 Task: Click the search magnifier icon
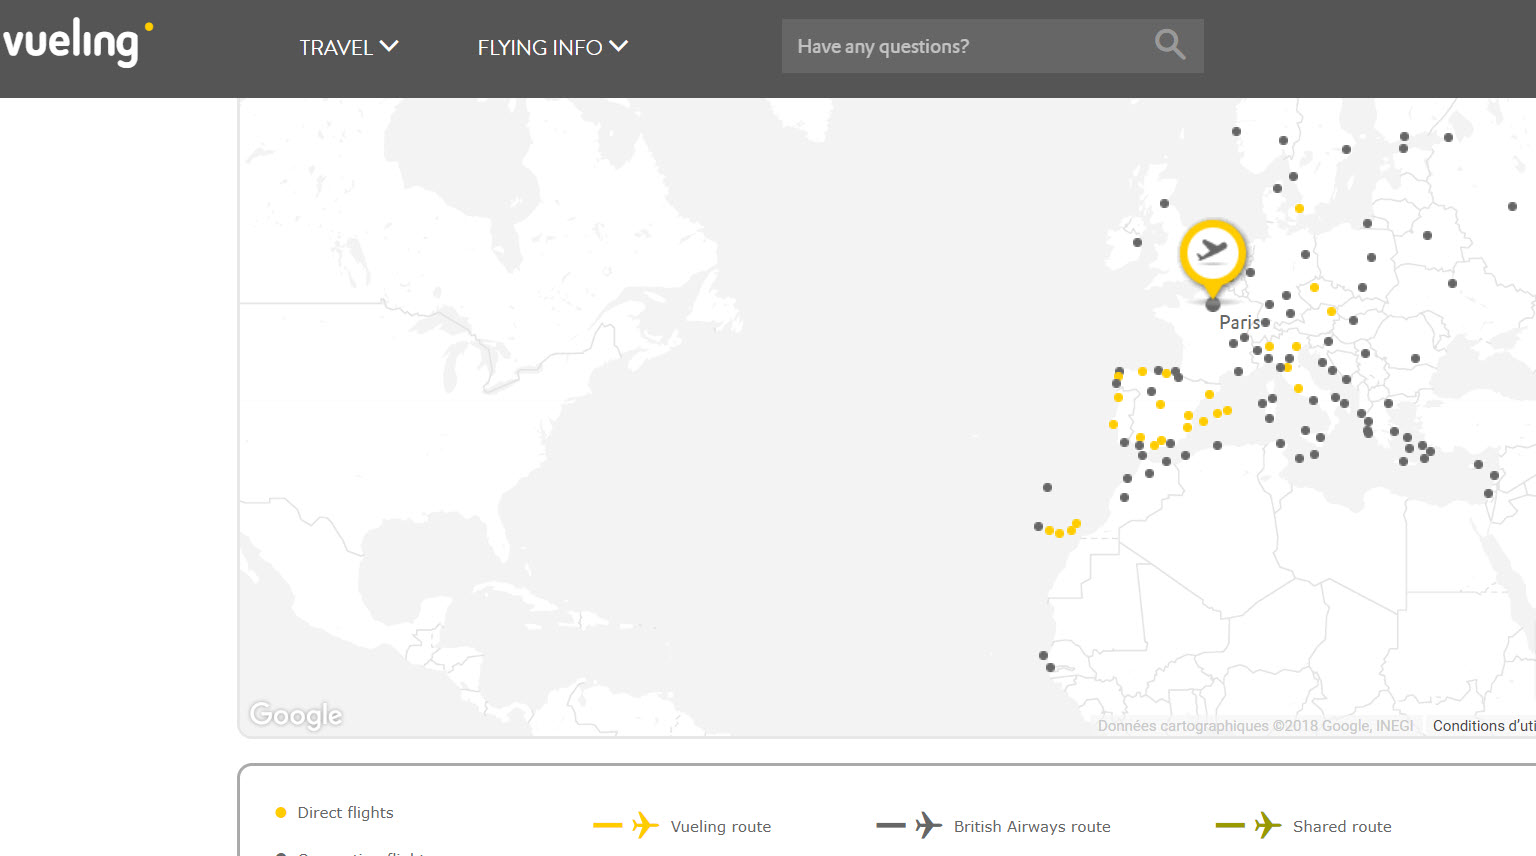1169,45
